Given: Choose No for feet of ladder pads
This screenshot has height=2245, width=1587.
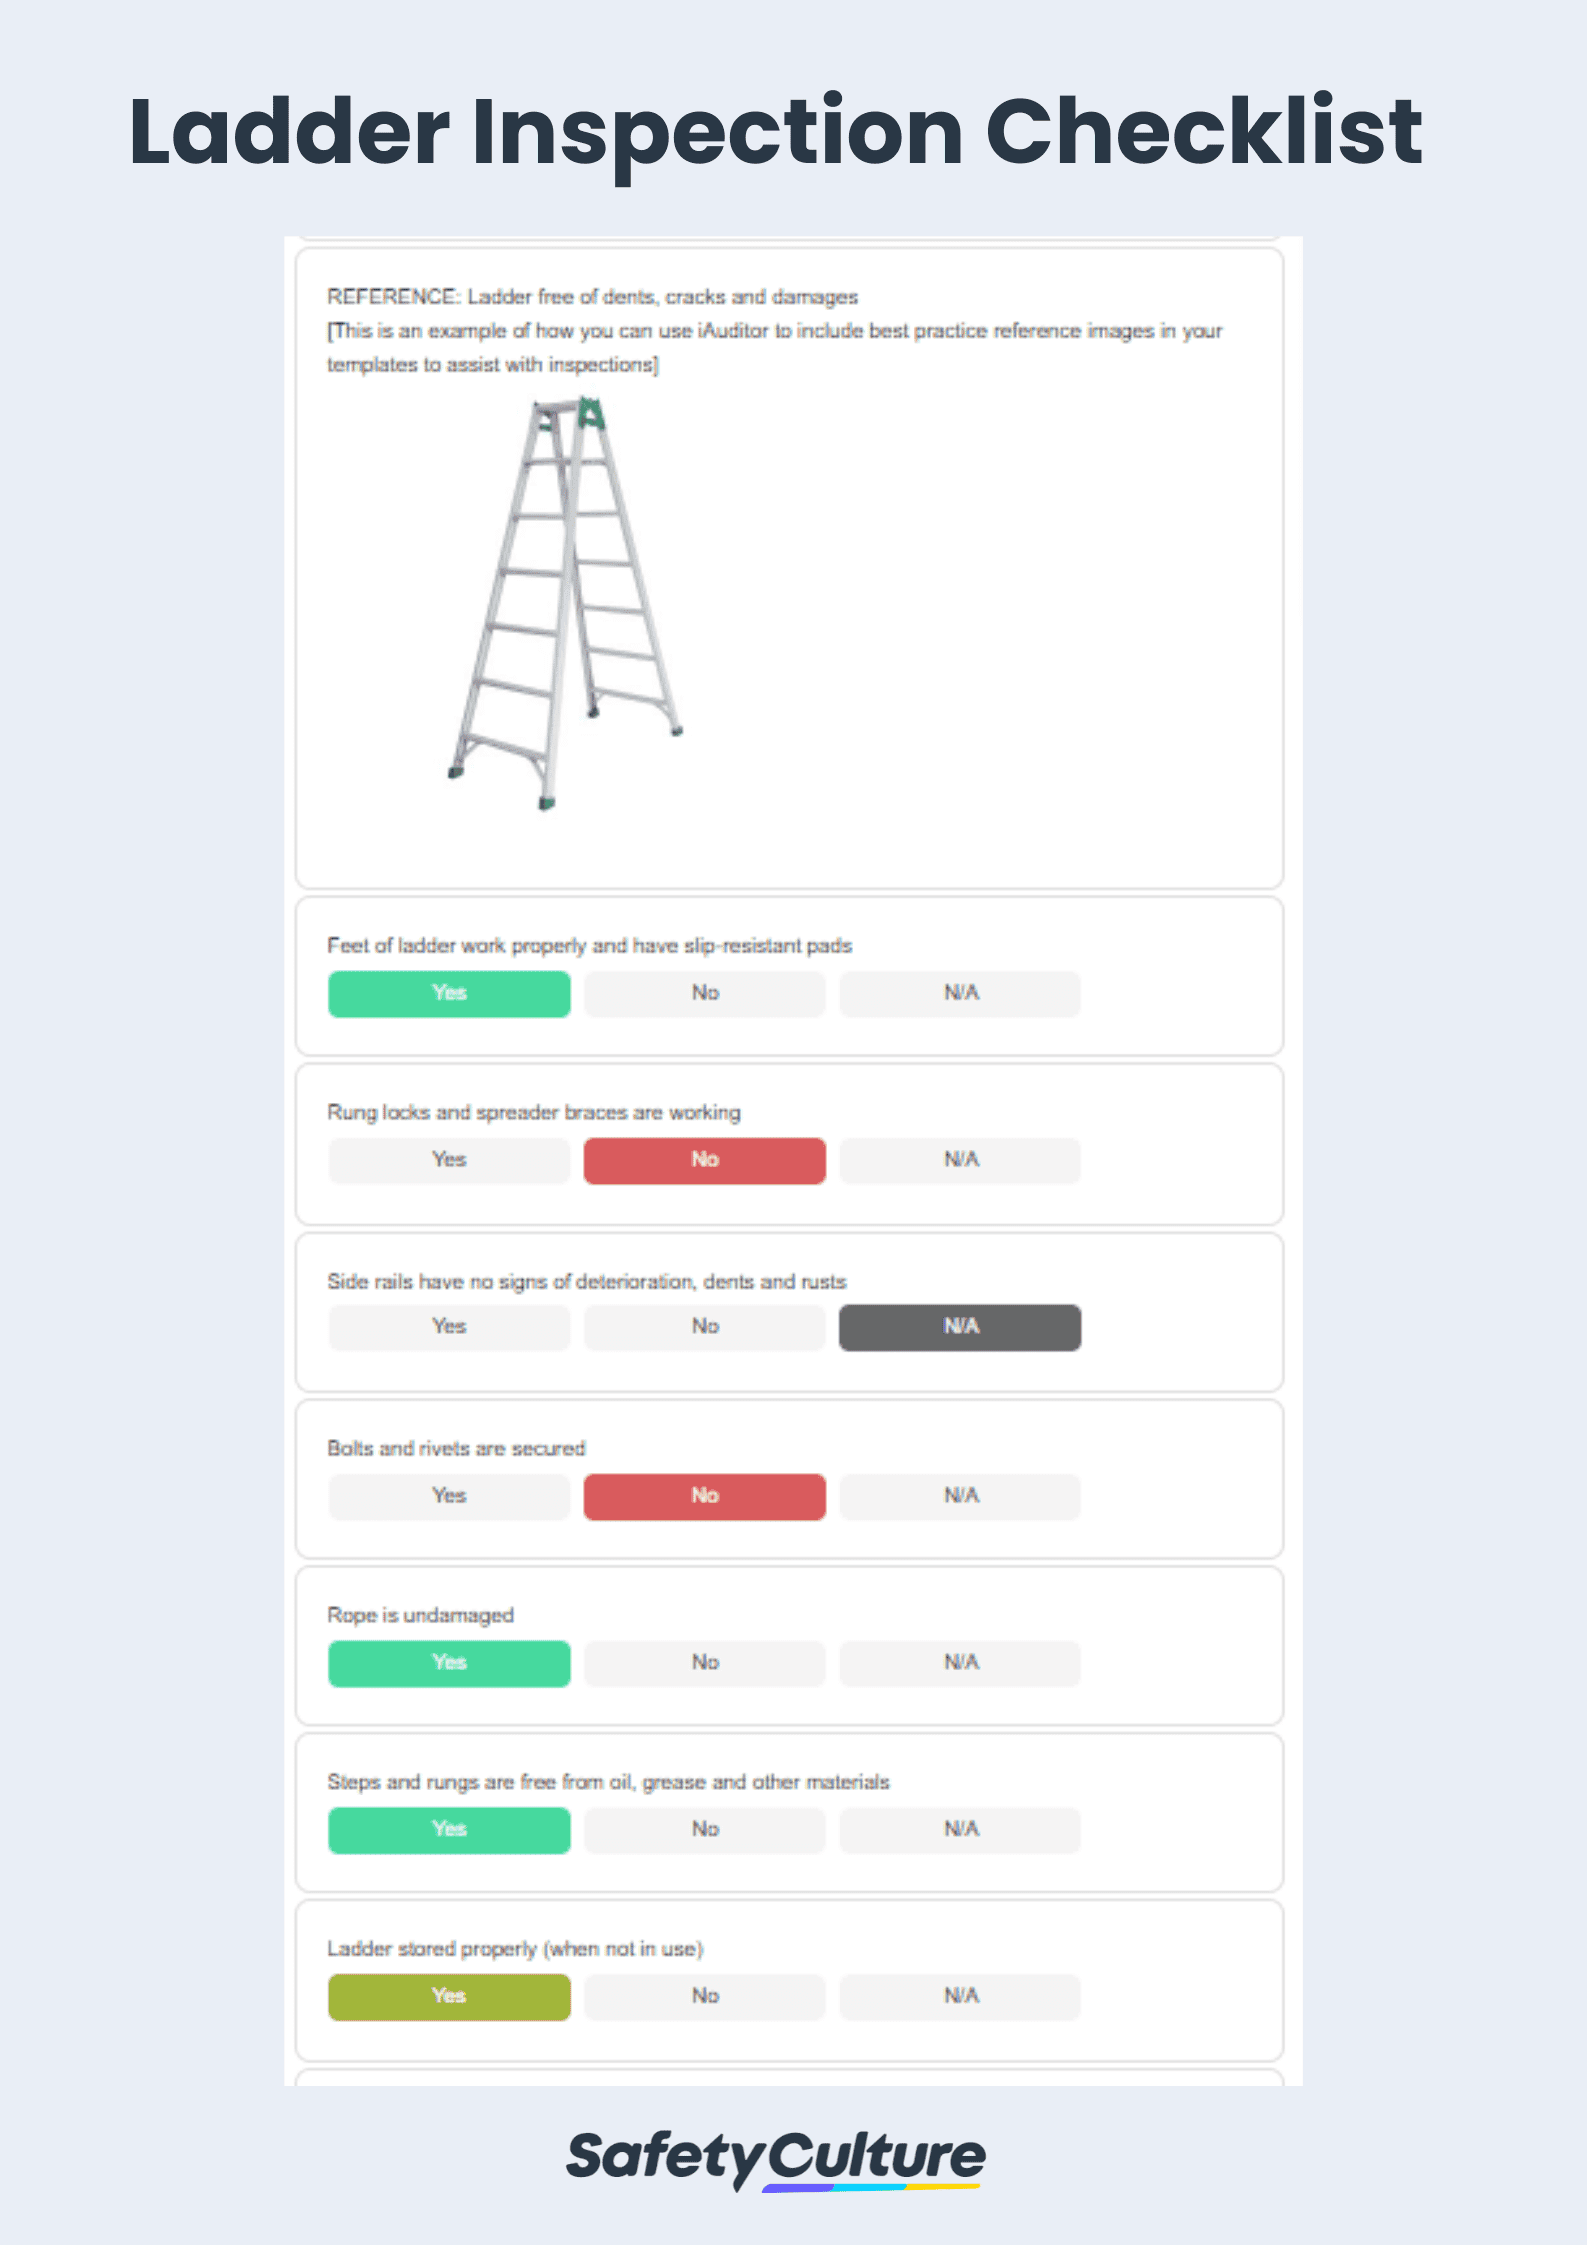Looking at the screenshot, I should pos(705,993).
